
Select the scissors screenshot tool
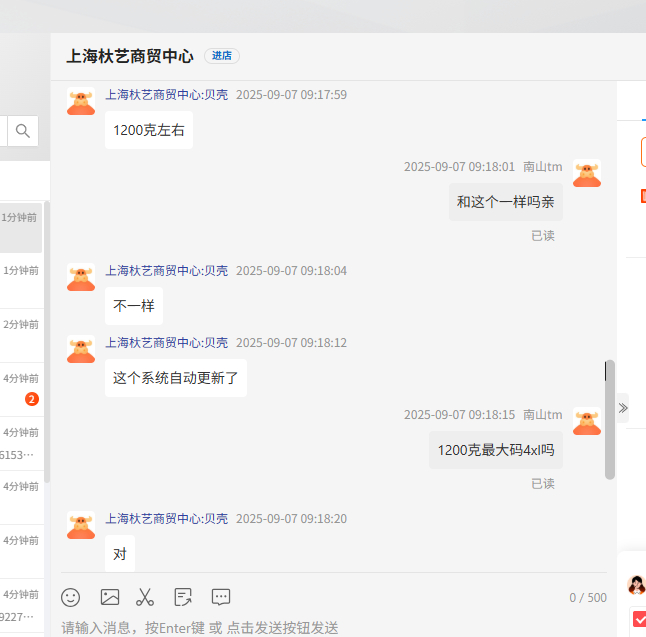pyautogui.click(x=145, y=597)
